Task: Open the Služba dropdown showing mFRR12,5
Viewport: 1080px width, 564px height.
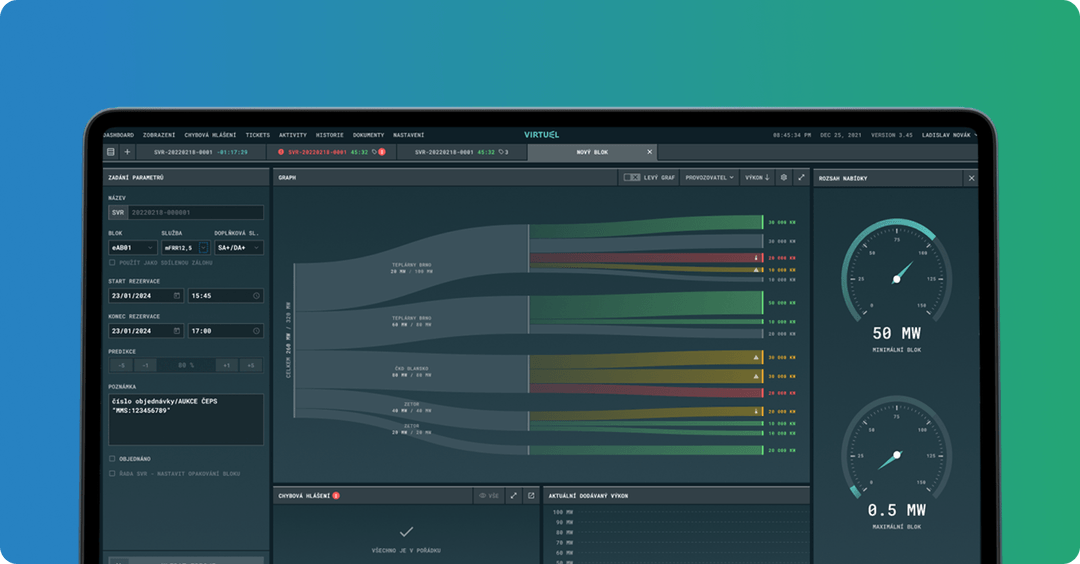Action: tap(185, 248)
